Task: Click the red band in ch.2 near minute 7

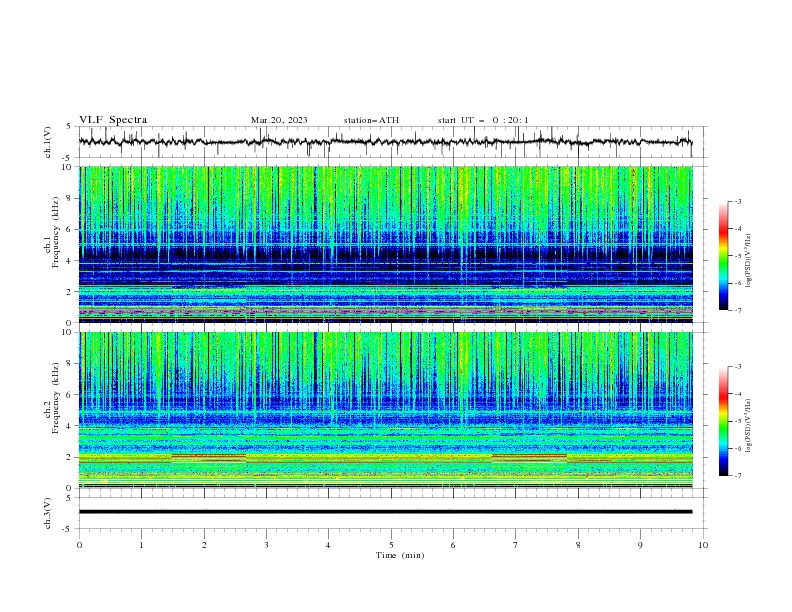Action: [x=529, y=455]
